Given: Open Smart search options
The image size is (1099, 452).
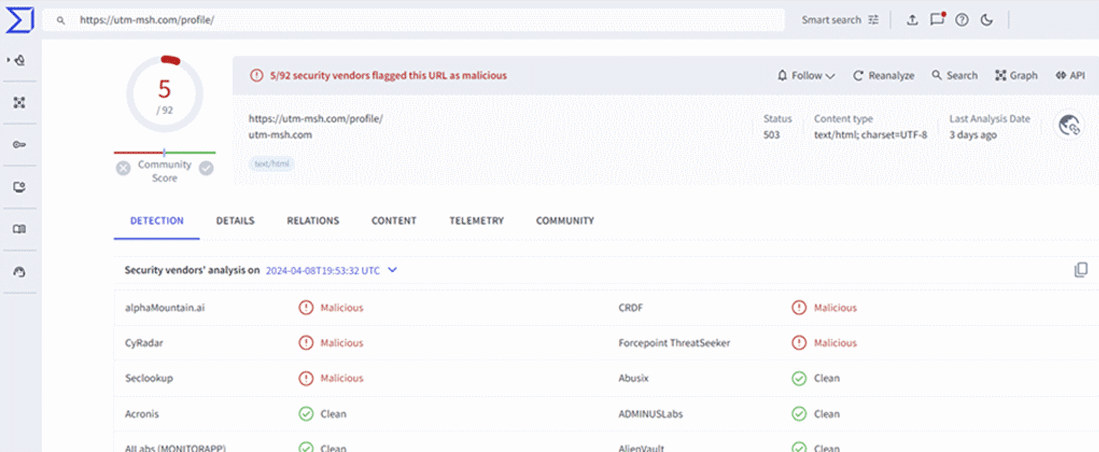Looking at the screenshot, I should click(840, 20).
